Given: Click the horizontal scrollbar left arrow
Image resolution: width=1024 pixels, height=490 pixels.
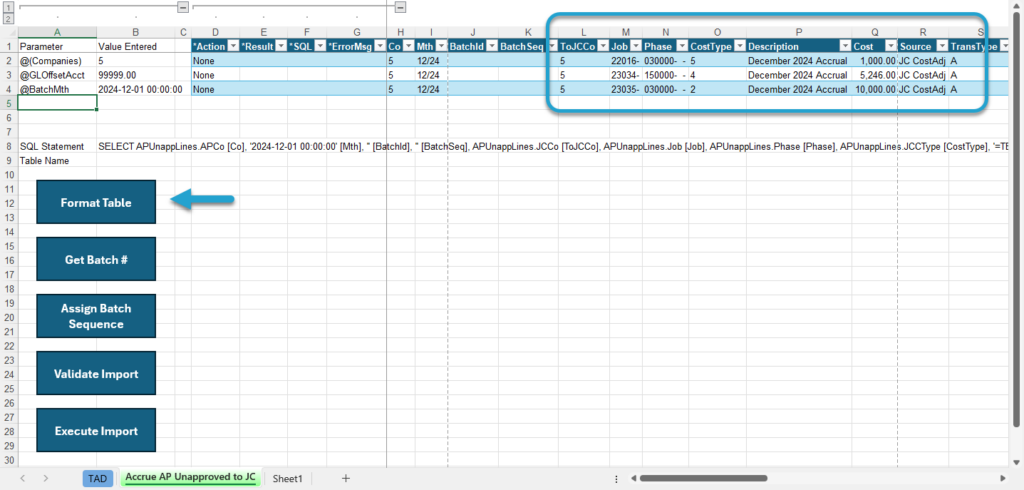Looking at the screenshot, I should click(633, 478).
